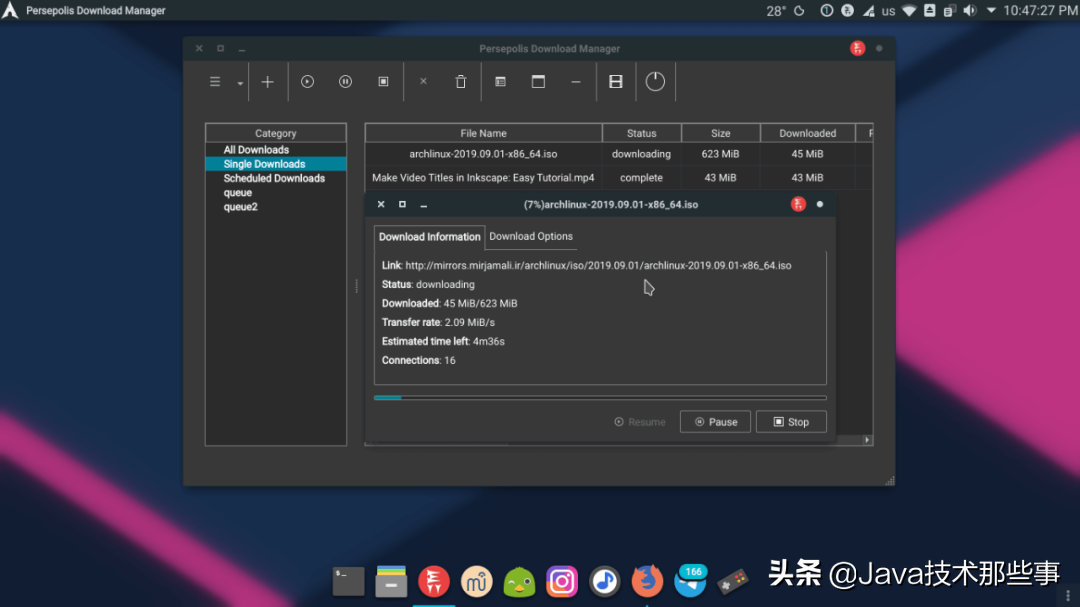Select the archlinux-2019.09.01-x86_64.iso row
Viewport: 1080px width, 607px height.
point(619,154)
